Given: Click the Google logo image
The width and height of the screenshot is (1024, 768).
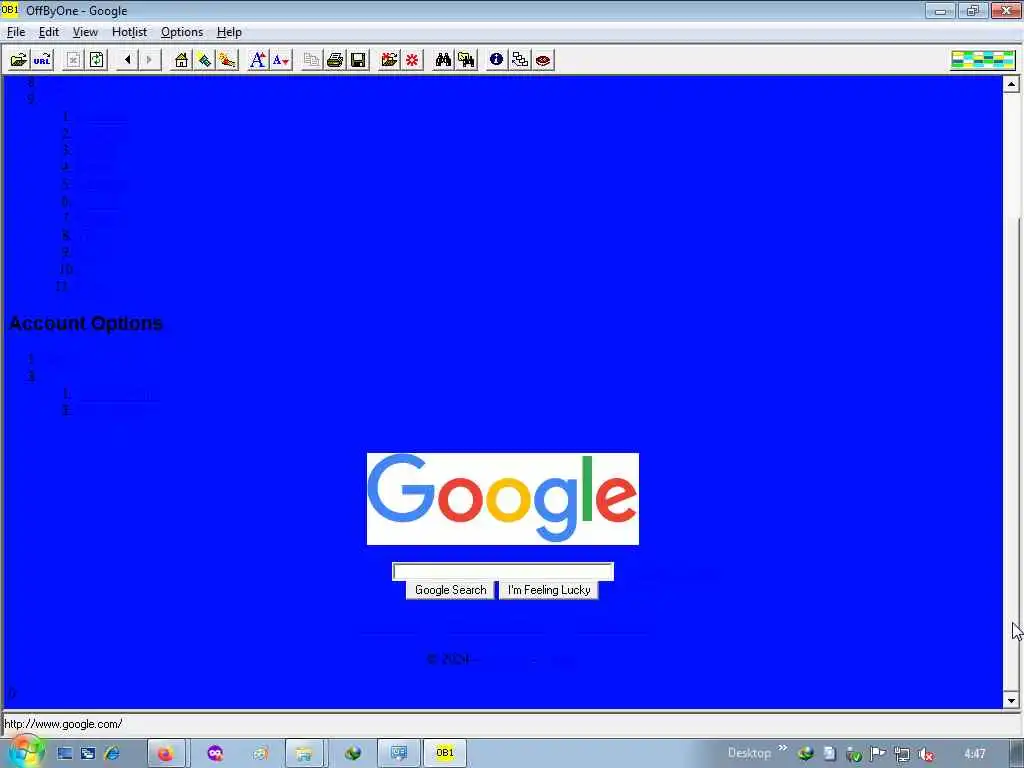Looking at the screenshot, I should [x=503, y=499].
